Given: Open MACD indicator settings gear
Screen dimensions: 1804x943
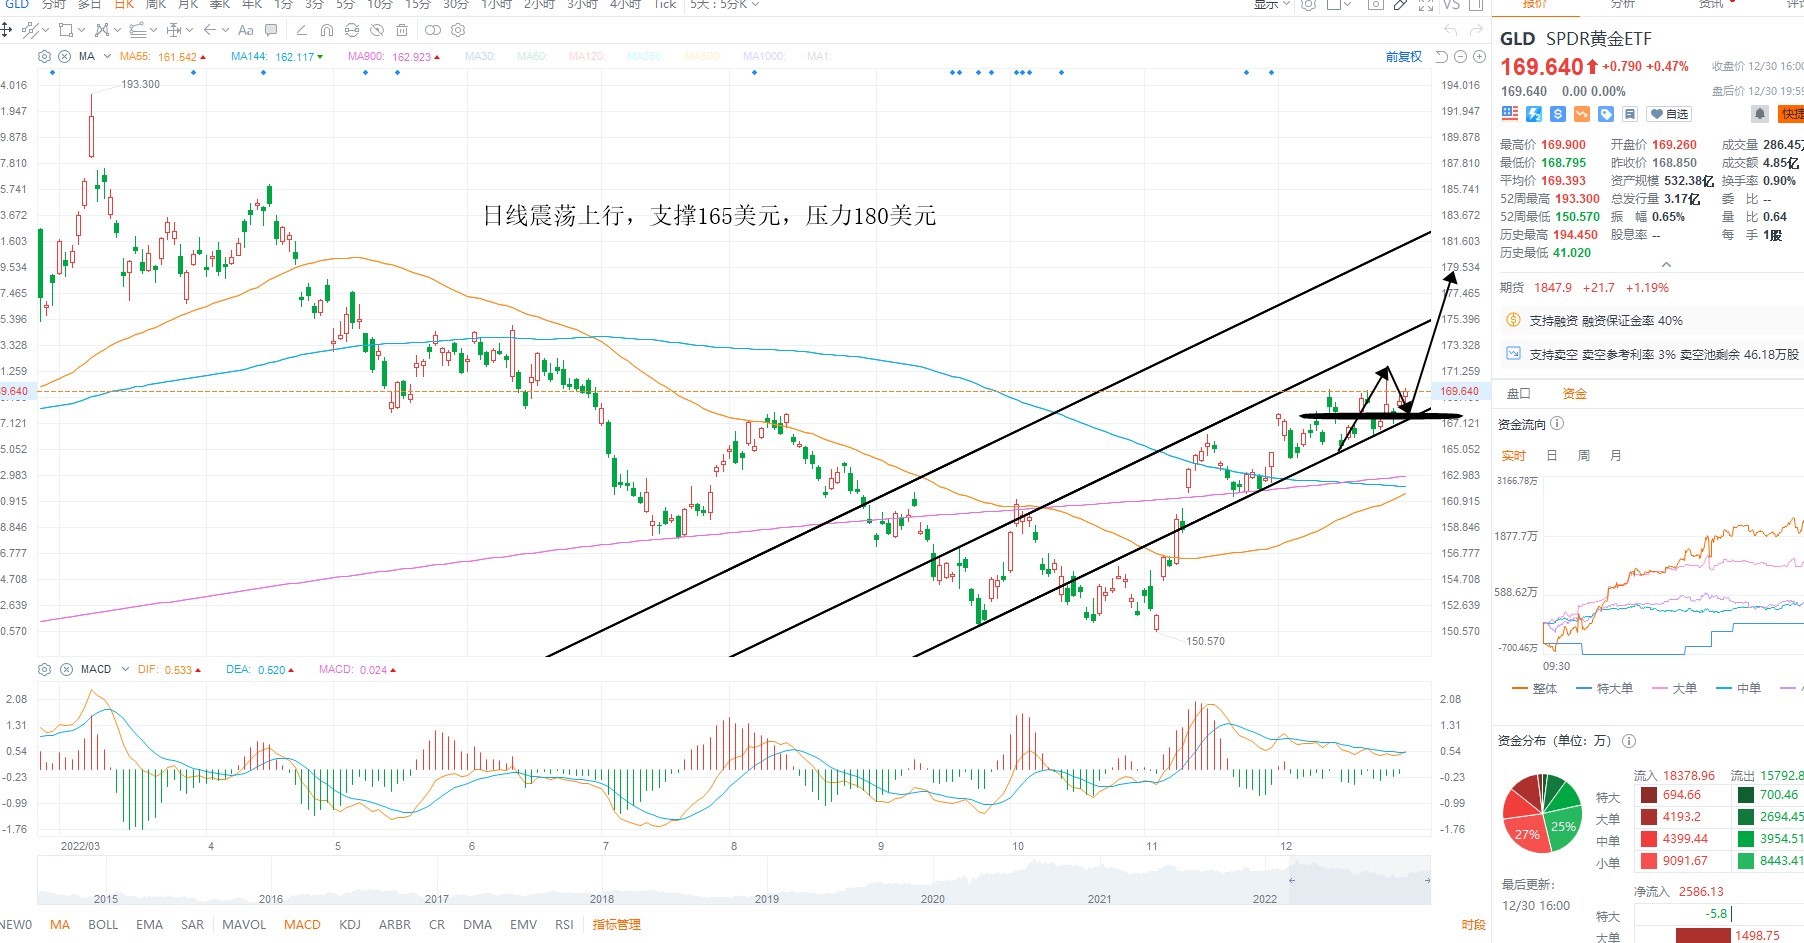Looking at the screenshot, I should [x=44, y=669].
